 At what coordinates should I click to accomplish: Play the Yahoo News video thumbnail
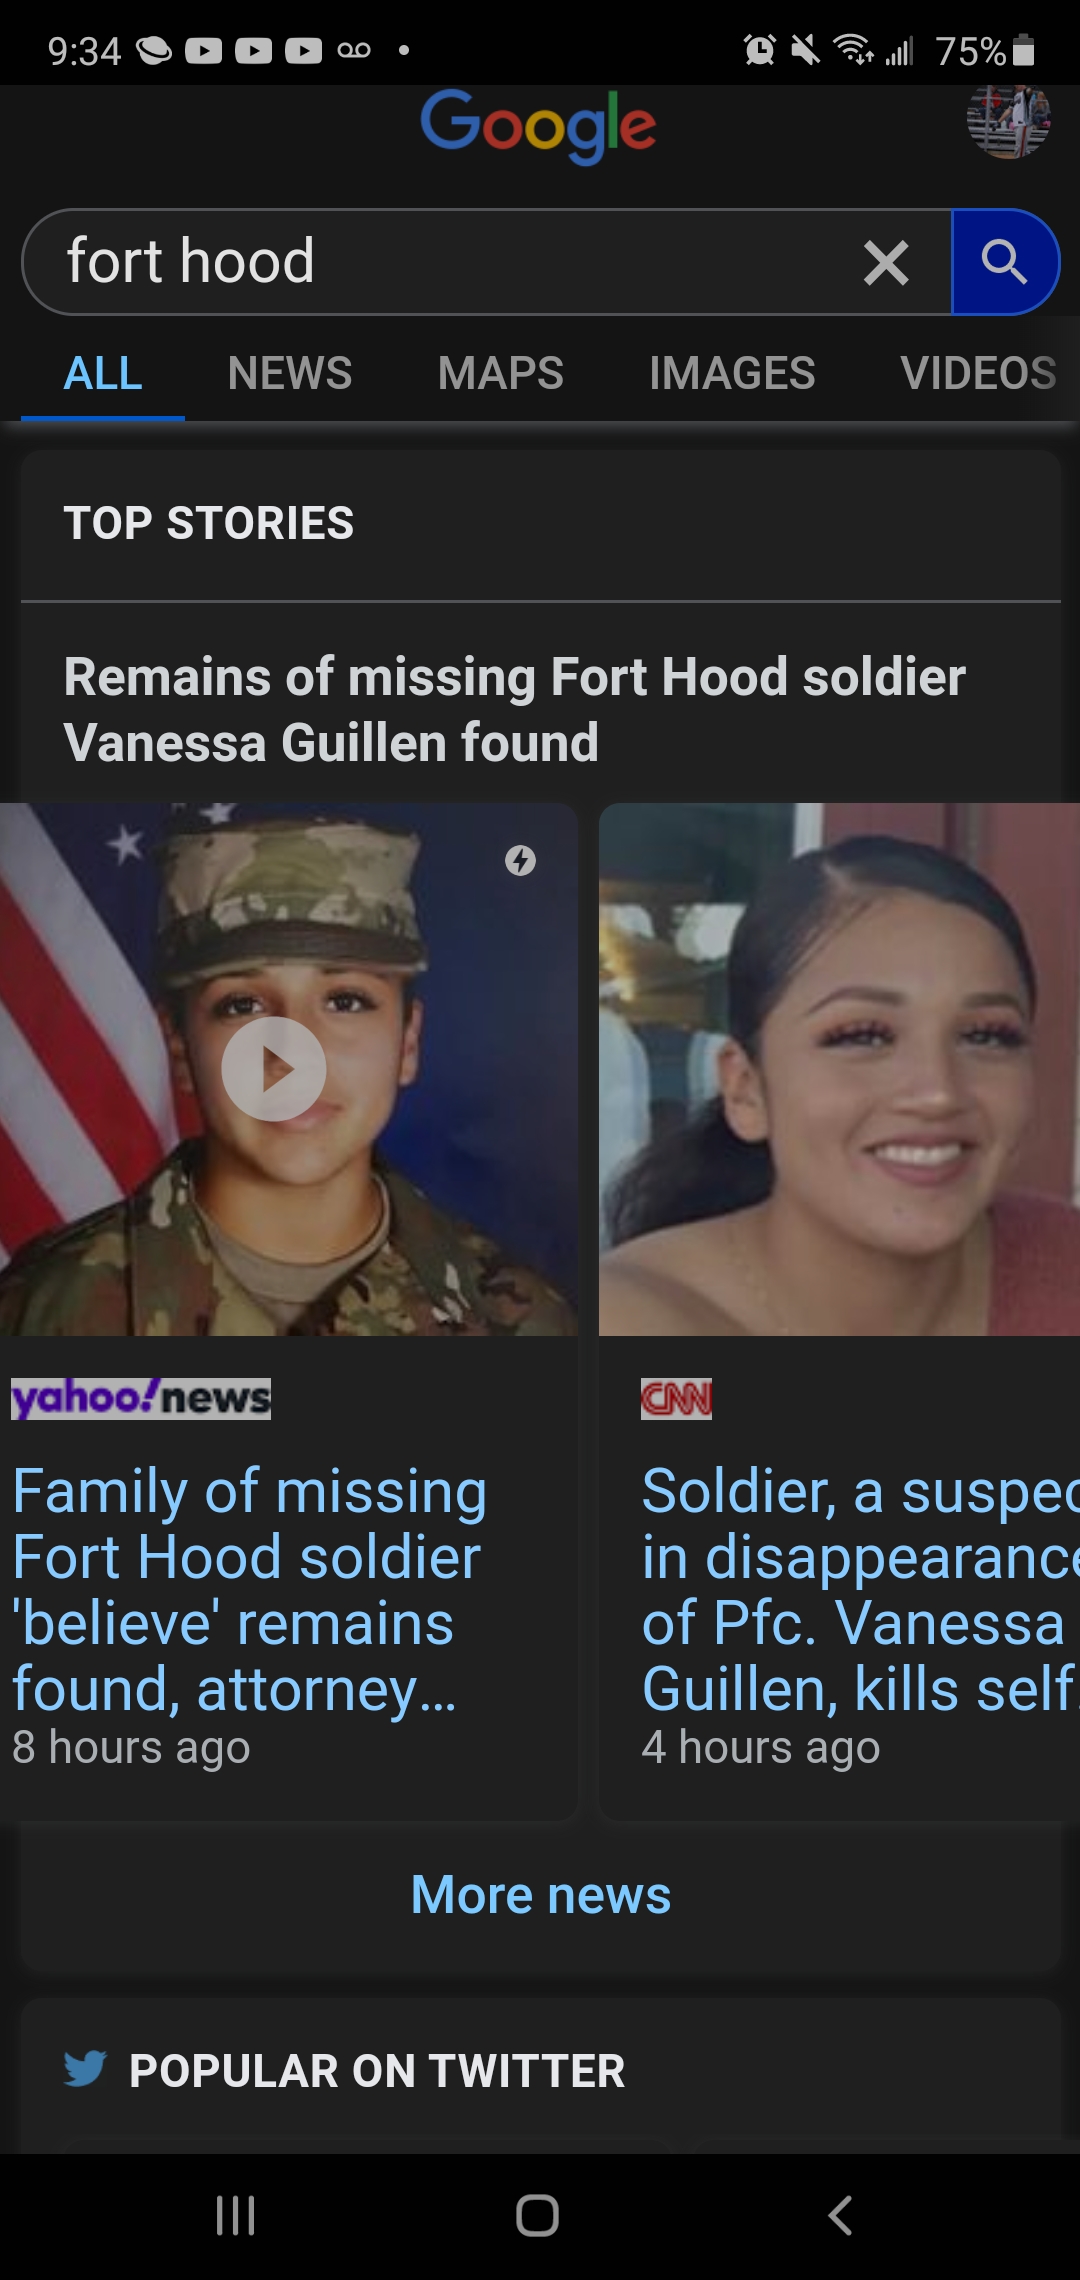click(x=273, y=1069)
